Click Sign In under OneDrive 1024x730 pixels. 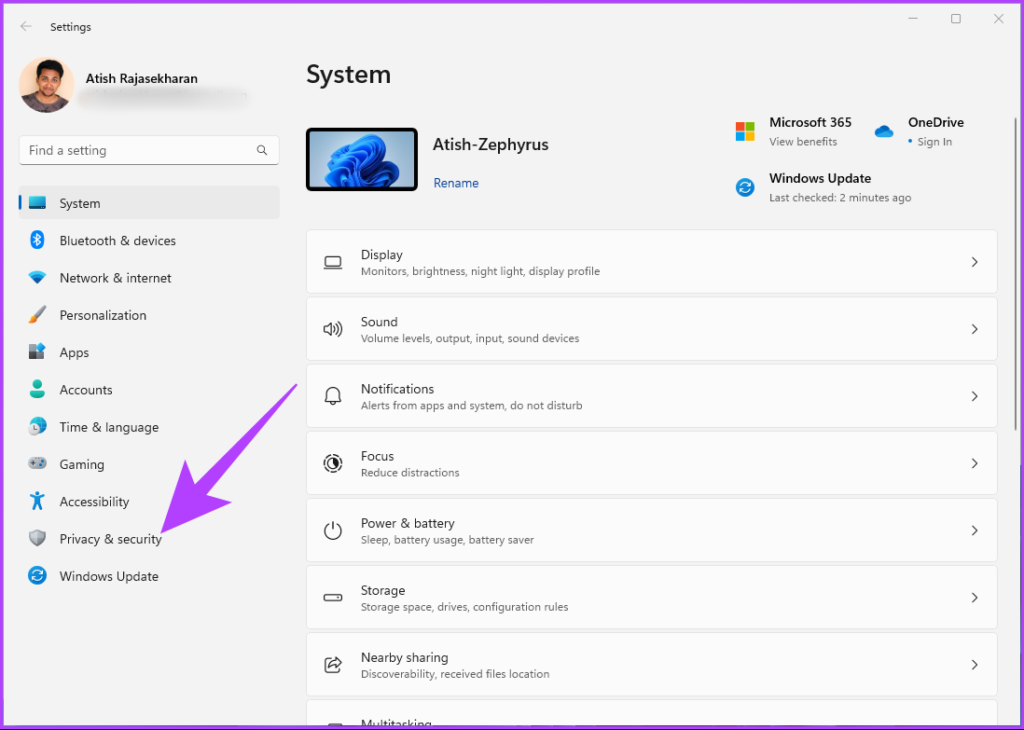(934, 142)
